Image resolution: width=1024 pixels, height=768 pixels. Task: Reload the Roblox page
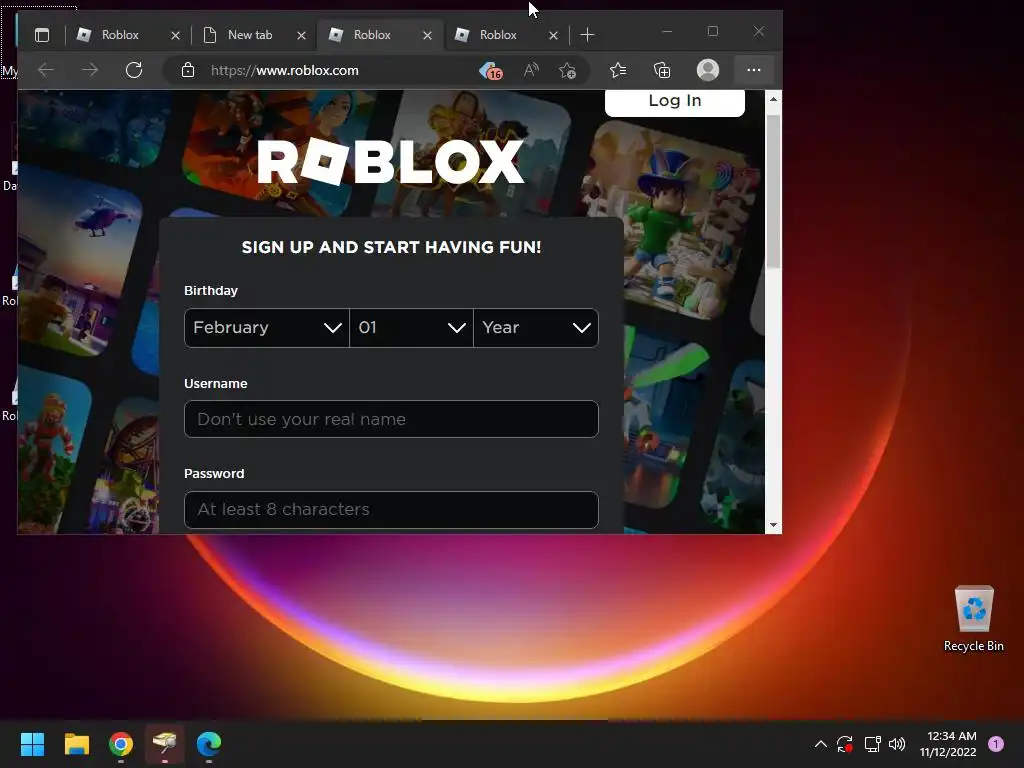point(134,70)
